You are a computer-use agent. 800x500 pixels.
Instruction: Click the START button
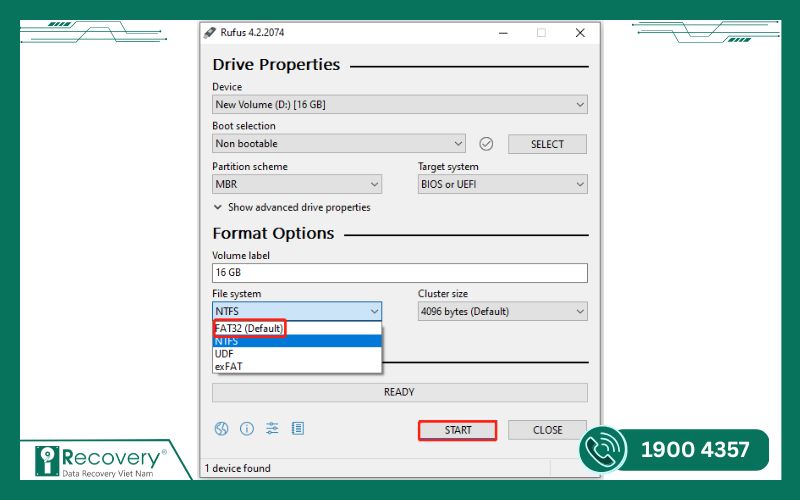tap(458, 430)
